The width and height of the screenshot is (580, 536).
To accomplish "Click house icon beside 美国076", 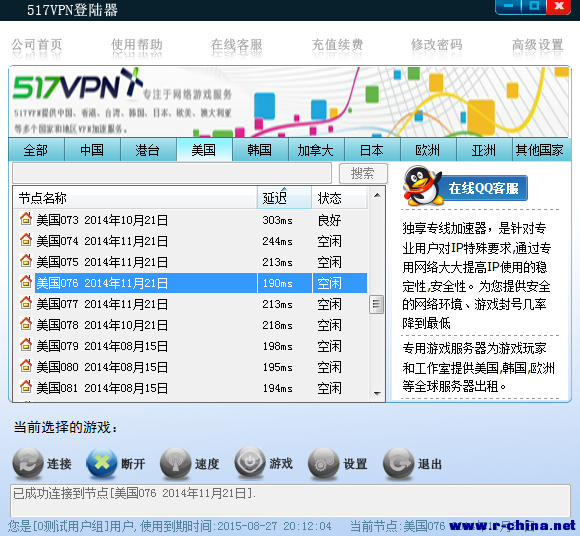I will coord(26,282).
